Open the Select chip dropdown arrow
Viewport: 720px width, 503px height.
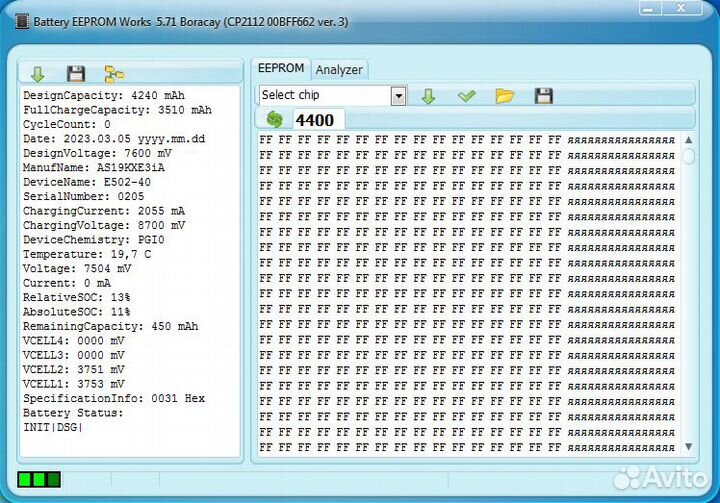398,96
